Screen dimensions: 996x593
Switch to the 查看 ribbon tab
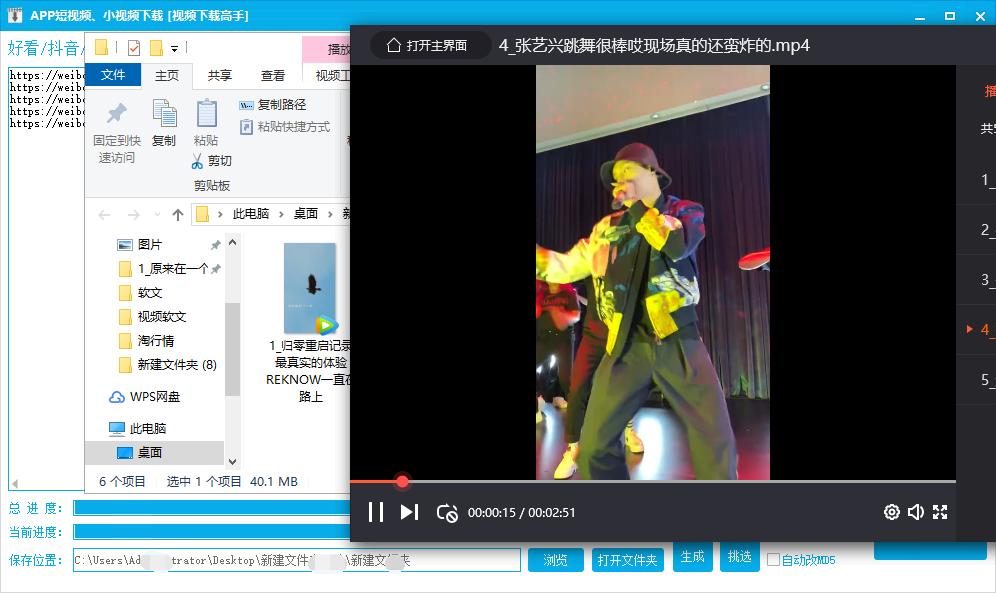(x=272, y=75)
